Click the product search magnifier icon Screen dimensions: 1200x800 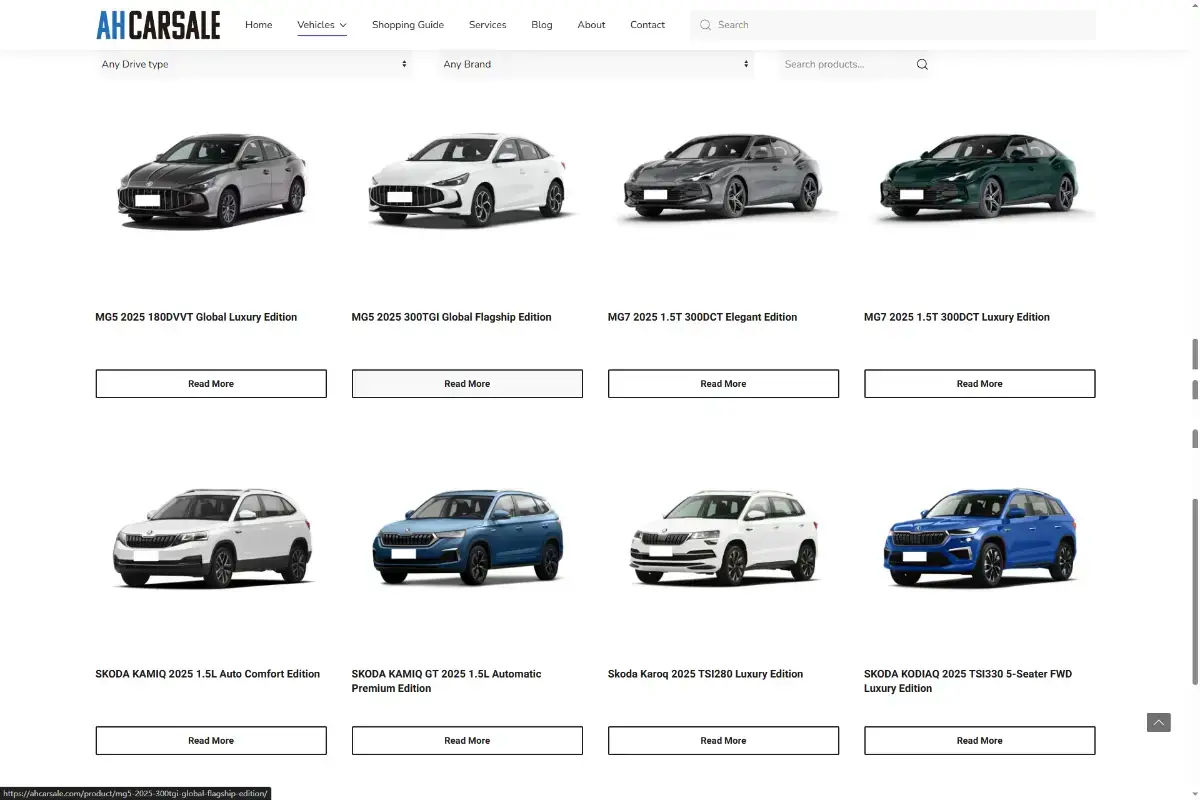(922, 64)
